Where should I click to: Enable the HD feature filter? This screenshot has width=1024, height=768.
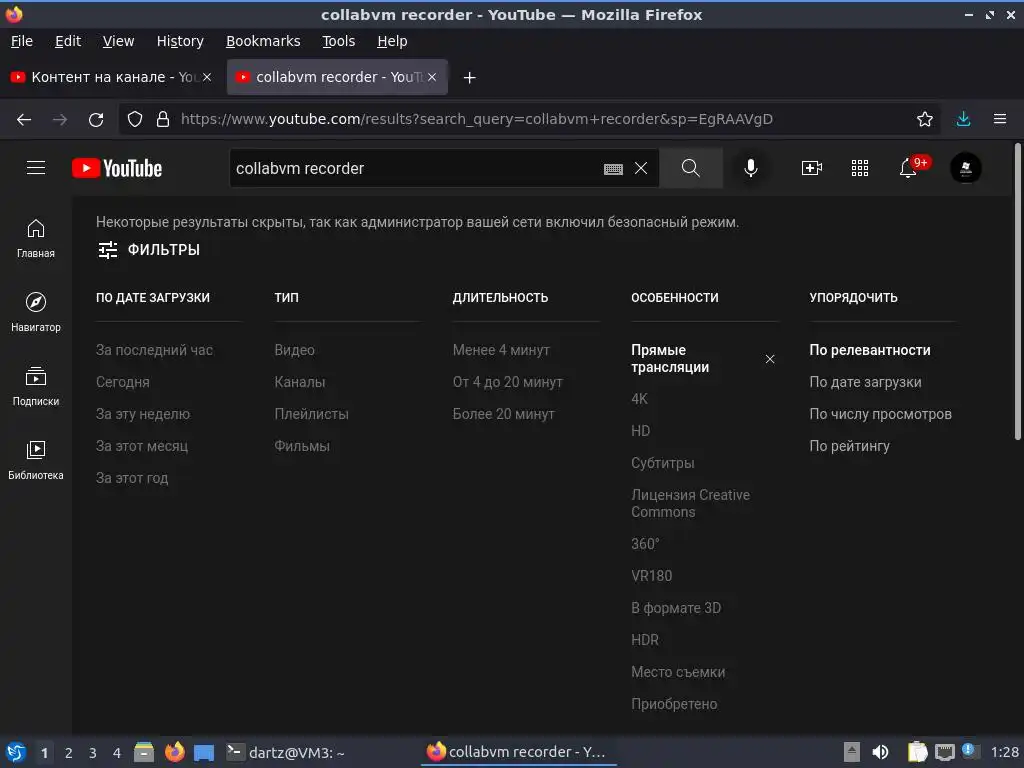pos(641,431)
